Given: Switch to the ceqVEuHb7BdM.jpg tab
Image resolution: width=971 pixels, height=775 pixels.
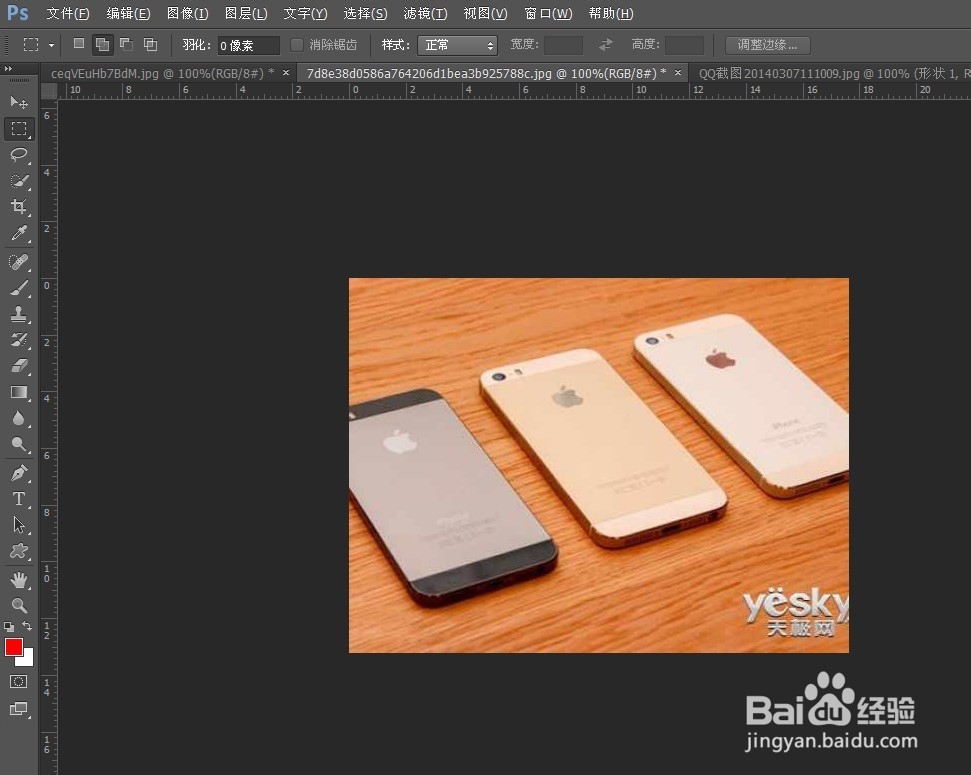Looking at the screenshot, I should coord(162,73).
